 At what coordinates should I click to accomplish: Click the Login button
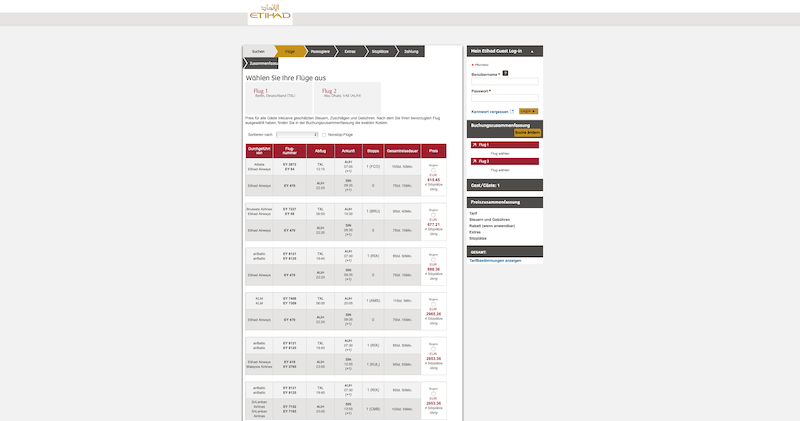coord(528,111)
